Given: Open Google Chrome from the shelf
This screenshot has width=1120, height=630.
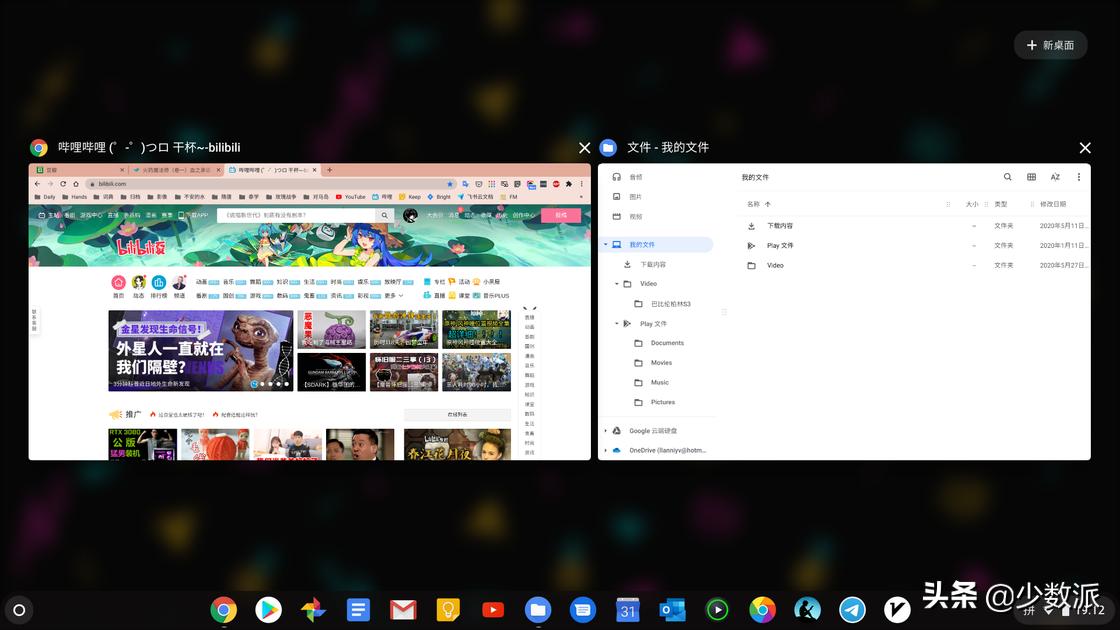Looking at the screenshot, I should (x=224, y=610).
